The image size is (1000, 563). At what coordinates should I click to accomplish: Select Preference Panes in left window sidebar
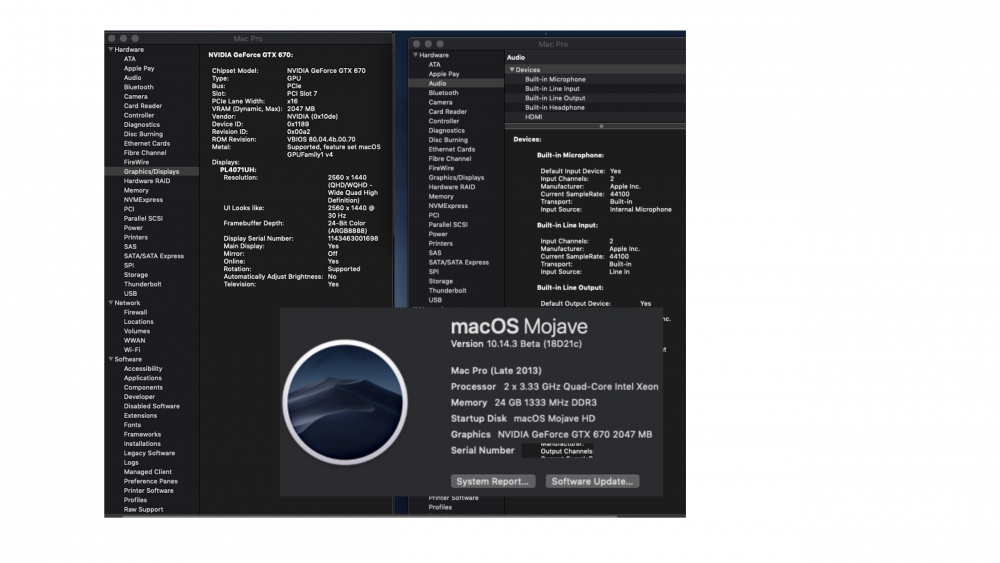click(151, 481)
